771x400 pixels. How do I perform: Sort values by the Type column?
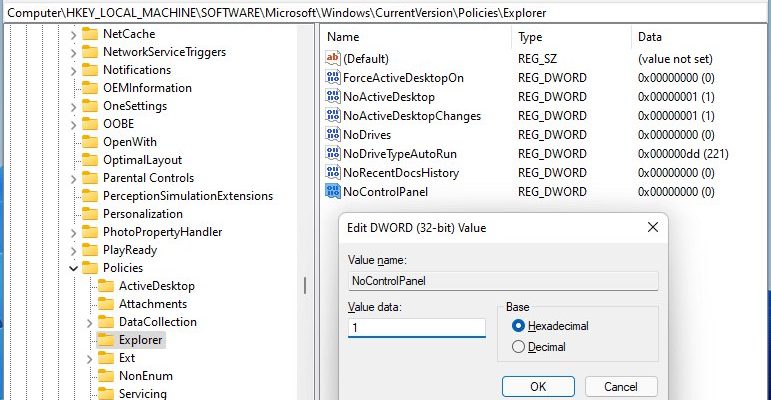click(571, 37)
